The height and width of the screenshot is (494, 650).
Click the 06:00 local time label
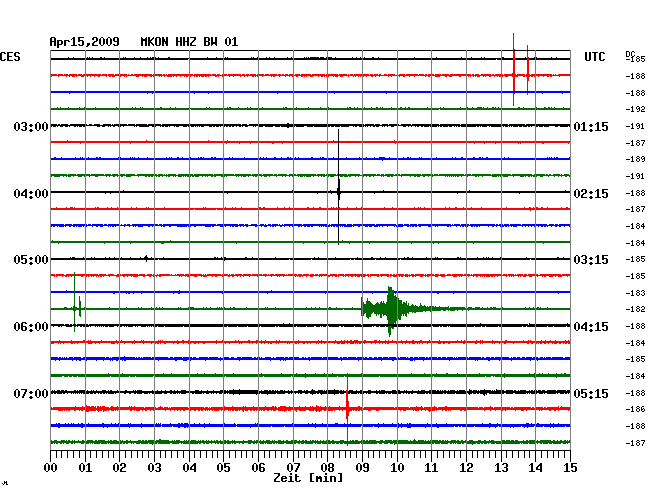click(31, 327)
